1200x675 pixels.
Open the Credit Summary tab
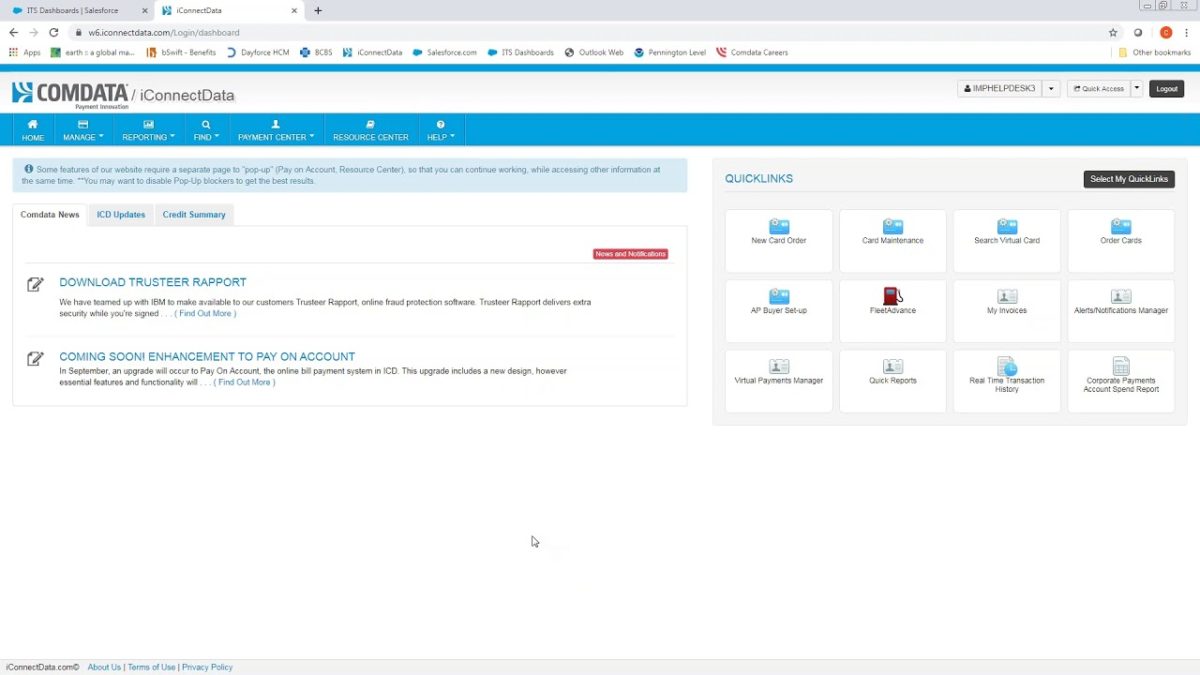tap(194, 214)
